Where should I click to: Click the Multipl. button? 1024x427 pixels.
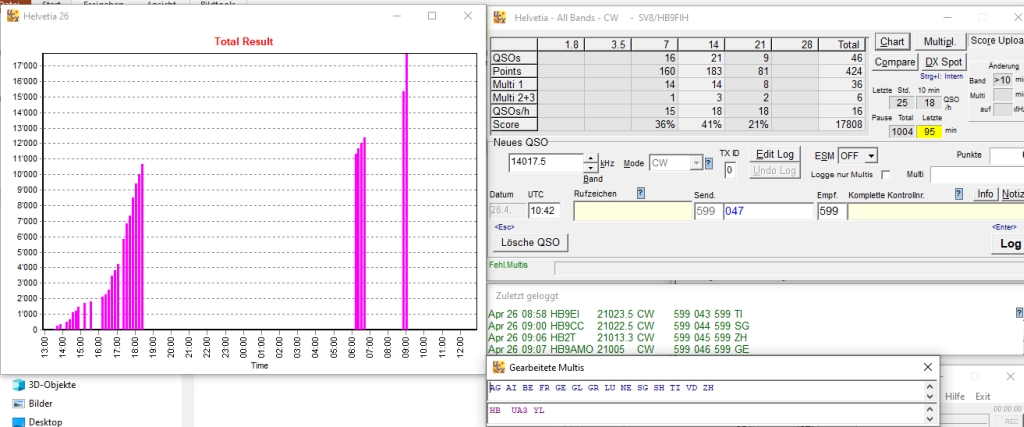(940, 42)
